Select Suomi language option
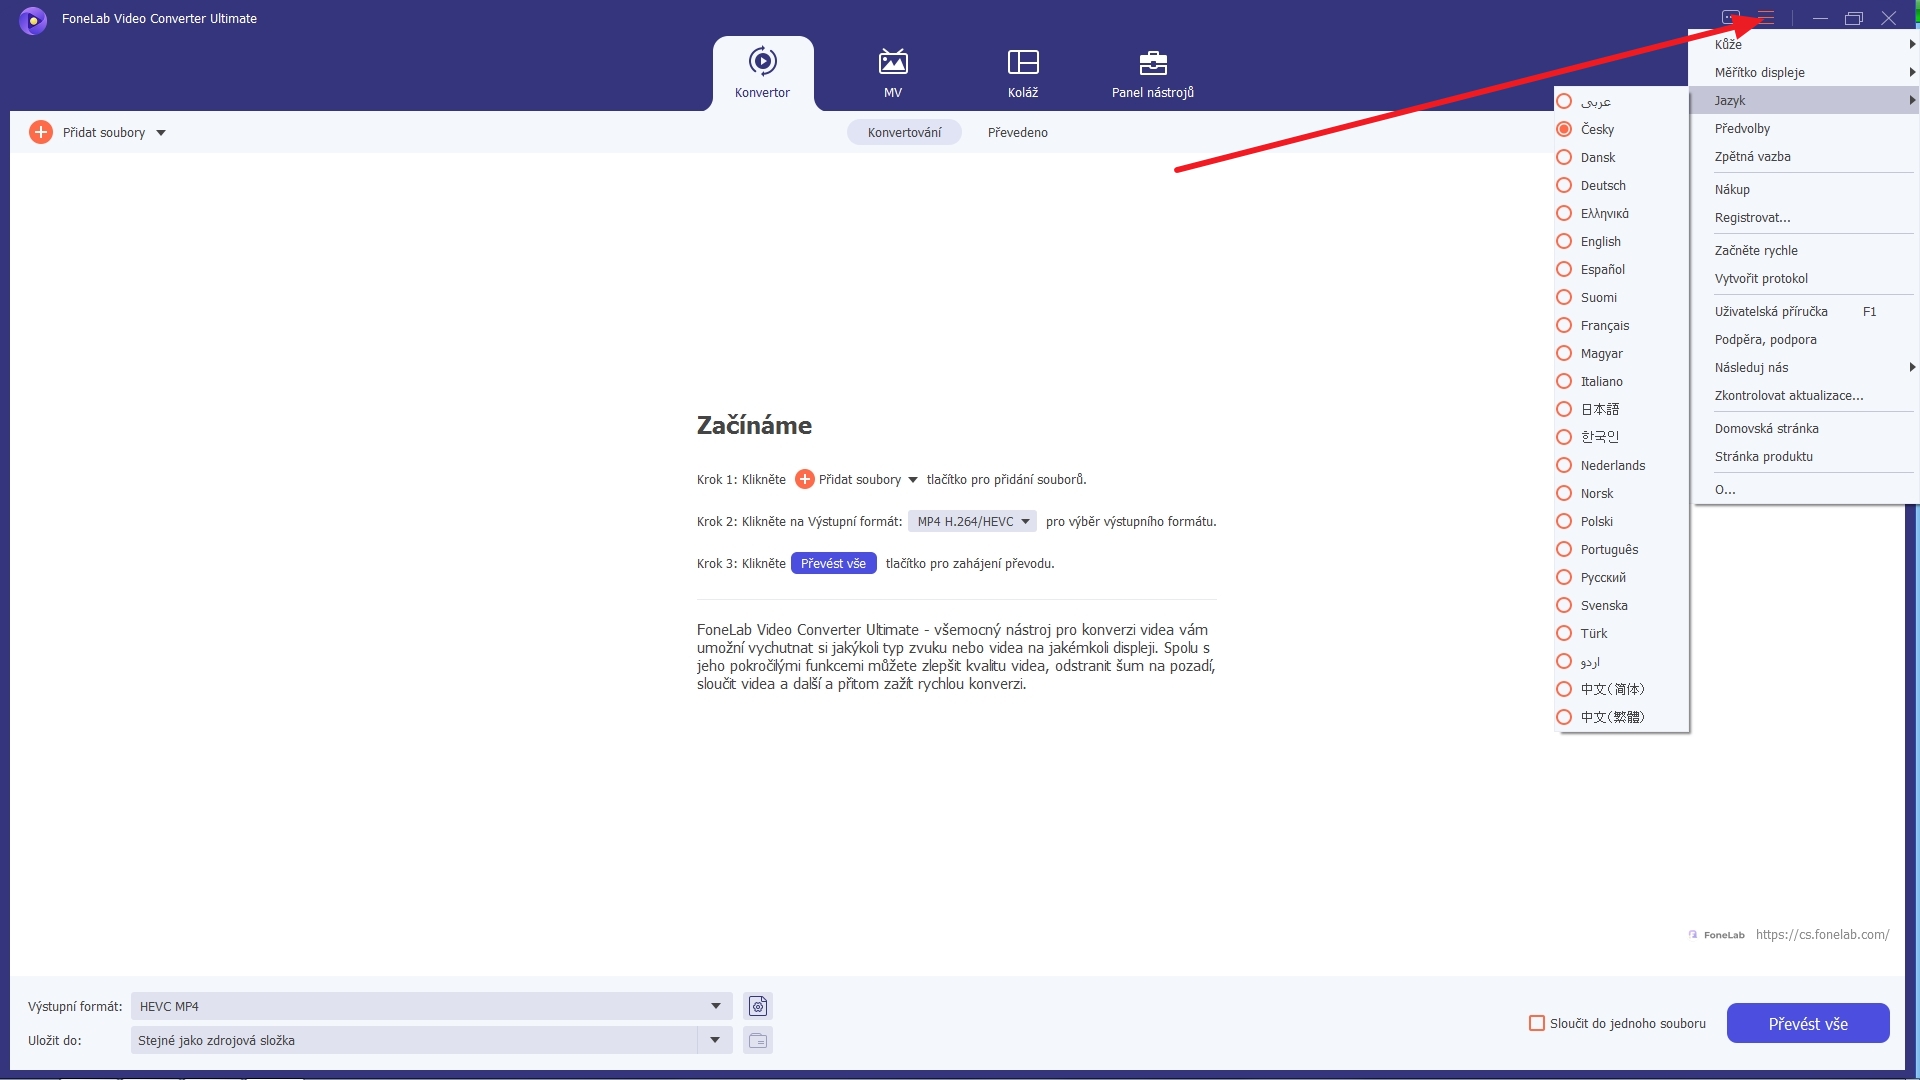The width and height of the screenshot is (1920, 1080). coord(1621,297)
